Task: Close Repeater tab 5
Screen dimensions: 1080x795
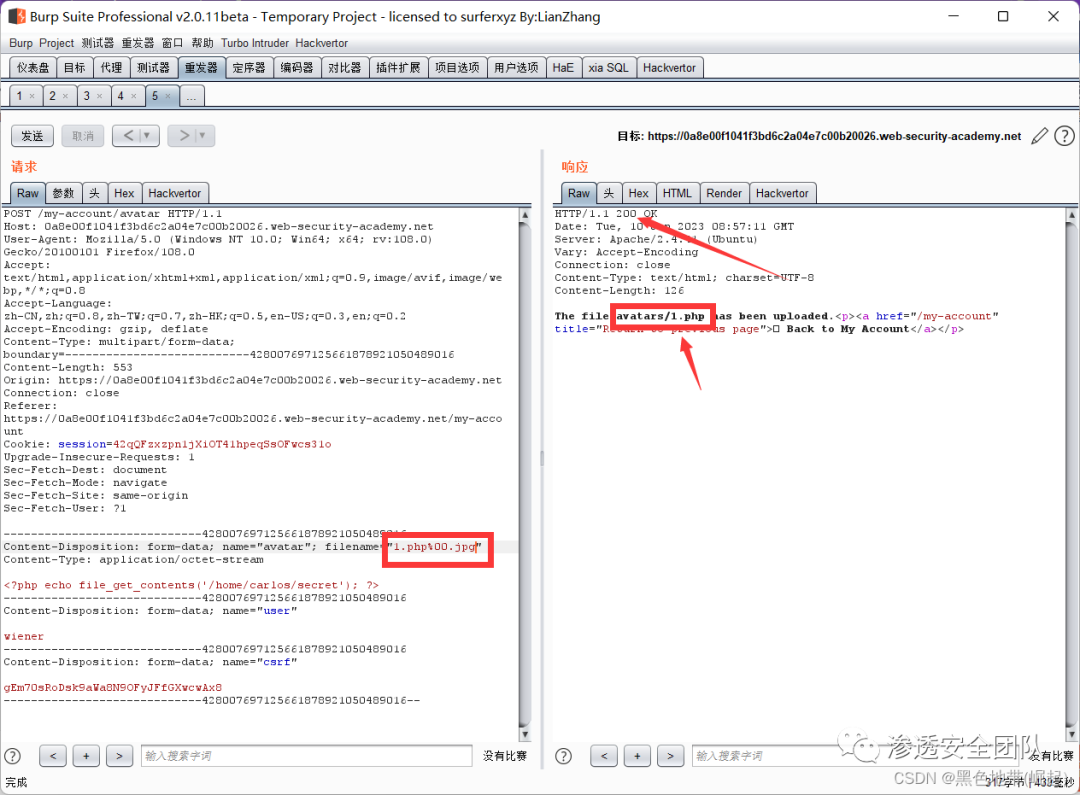Action: pos(167,96)
